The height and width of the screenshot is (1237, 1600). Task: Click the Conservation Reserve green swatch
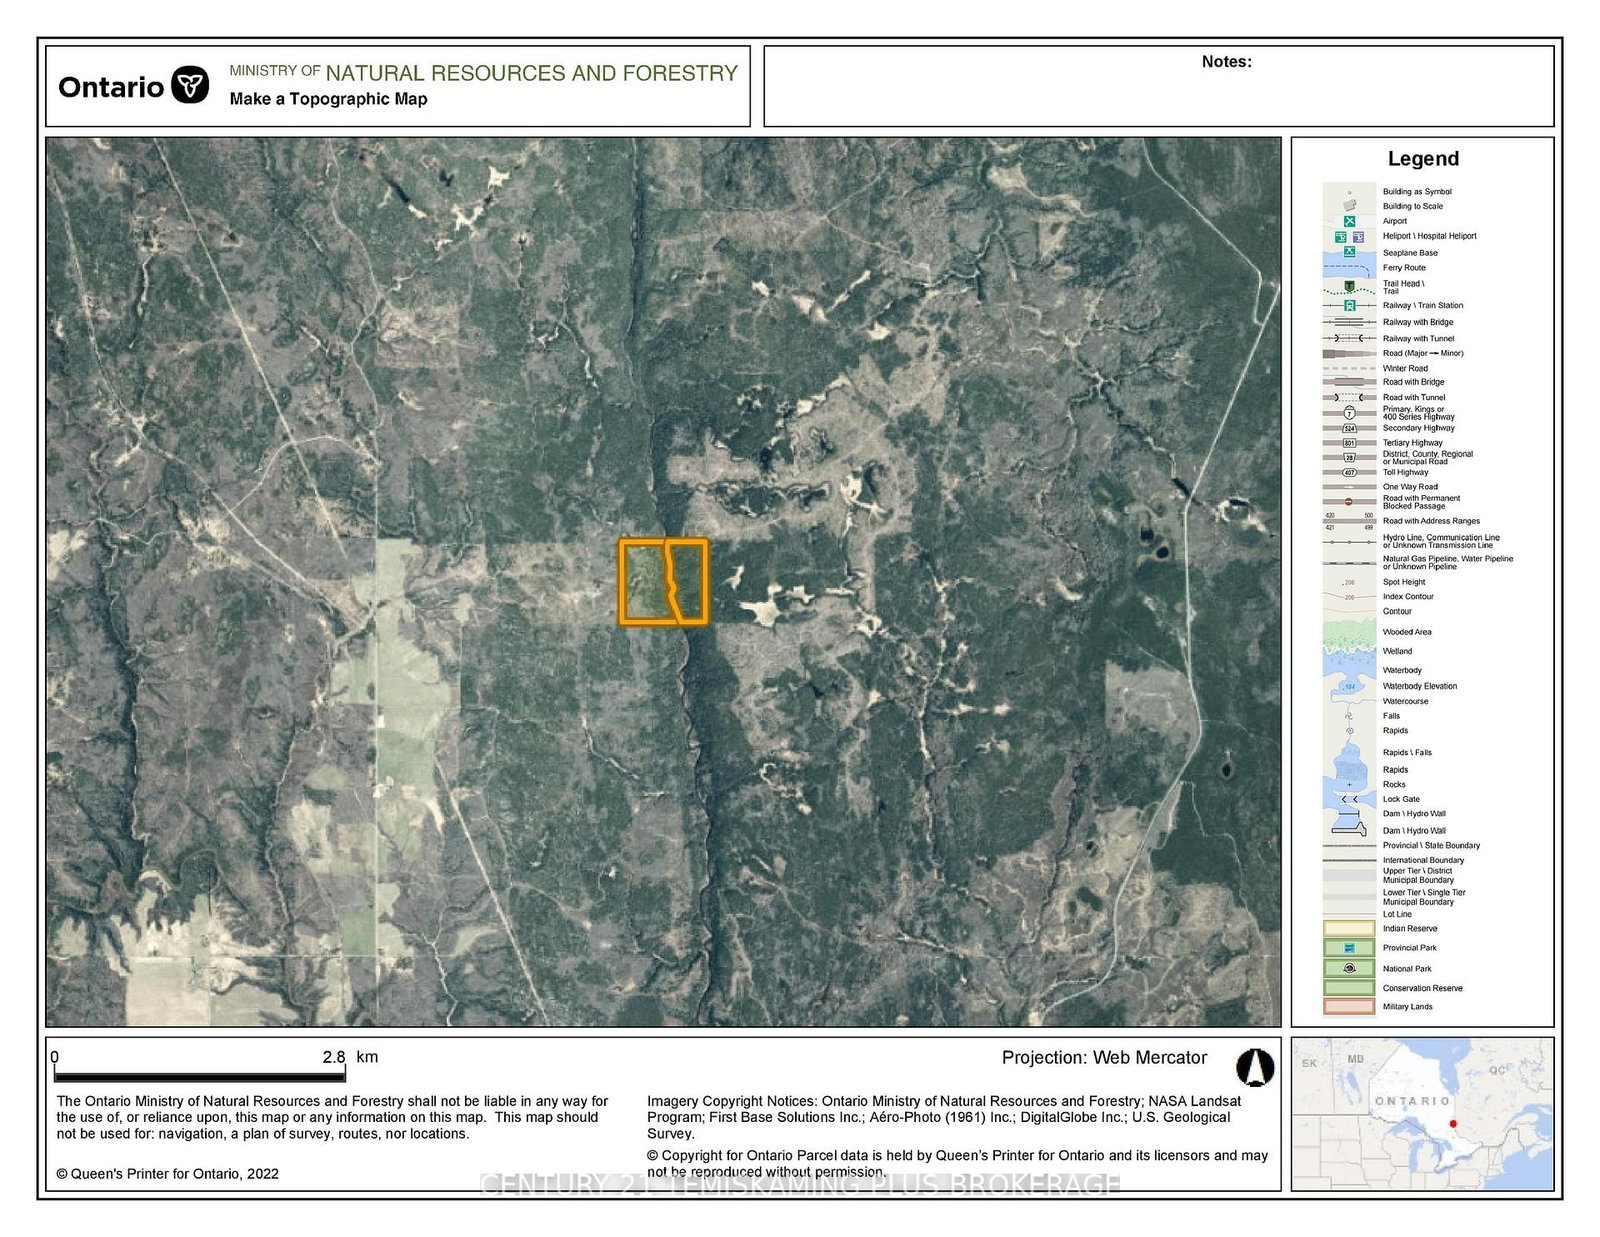[1349, 988]
